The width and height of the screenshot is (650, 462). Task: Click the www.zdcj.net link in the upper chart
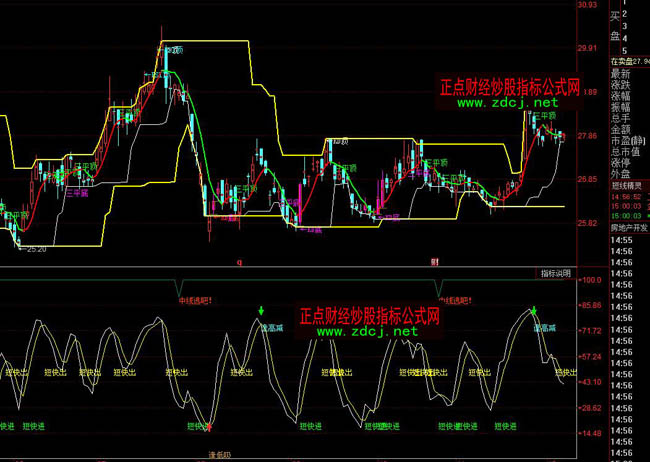tap(508, 103)
